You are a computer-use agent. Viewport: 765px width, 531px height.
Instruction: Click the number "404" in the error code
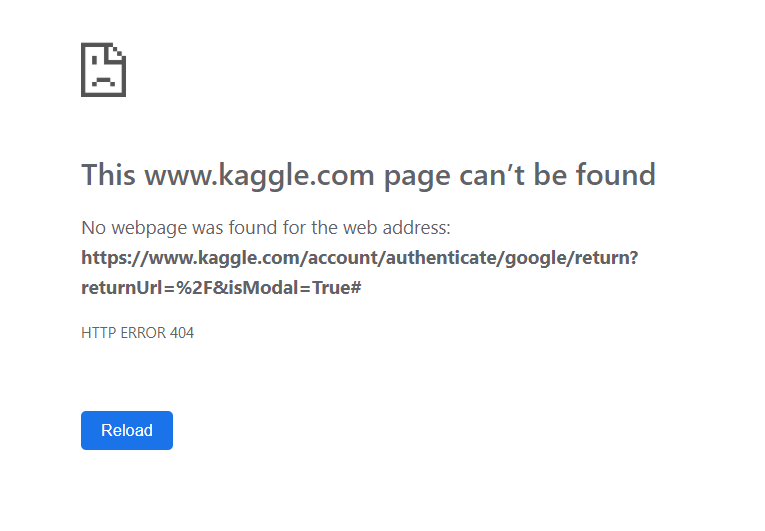pos(181,333)
